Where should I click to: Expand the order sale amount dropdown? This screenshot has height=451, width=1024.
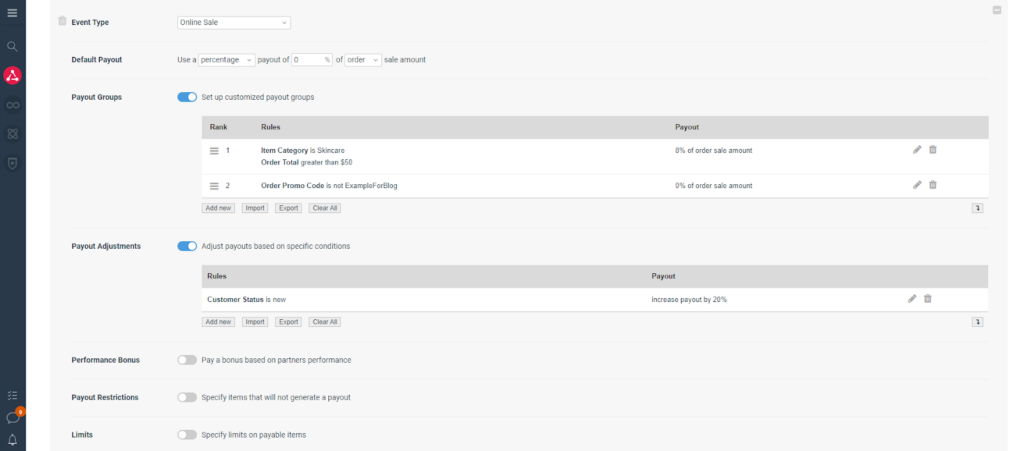[x=362, y=60]
